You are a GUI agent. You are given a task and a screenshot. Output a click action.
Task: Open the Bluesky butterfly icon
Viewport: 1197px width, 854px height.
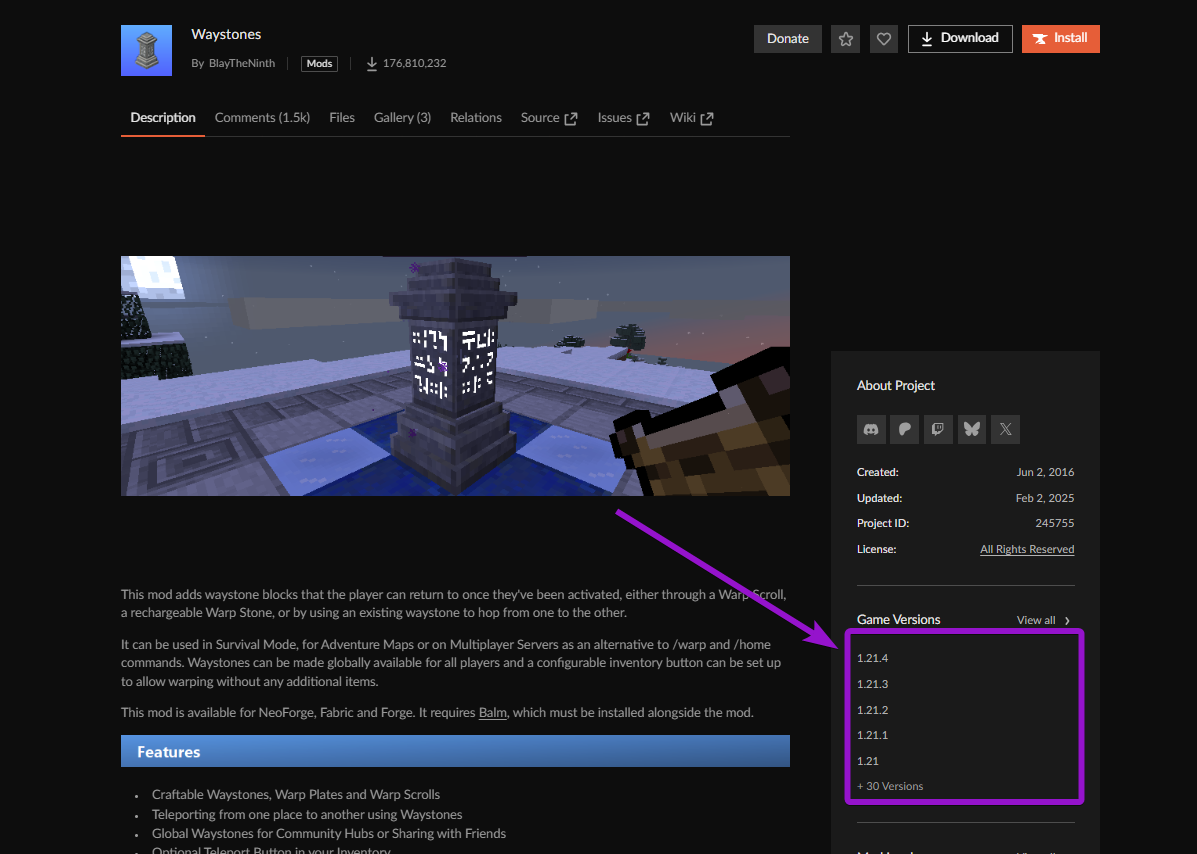point(972,429)
